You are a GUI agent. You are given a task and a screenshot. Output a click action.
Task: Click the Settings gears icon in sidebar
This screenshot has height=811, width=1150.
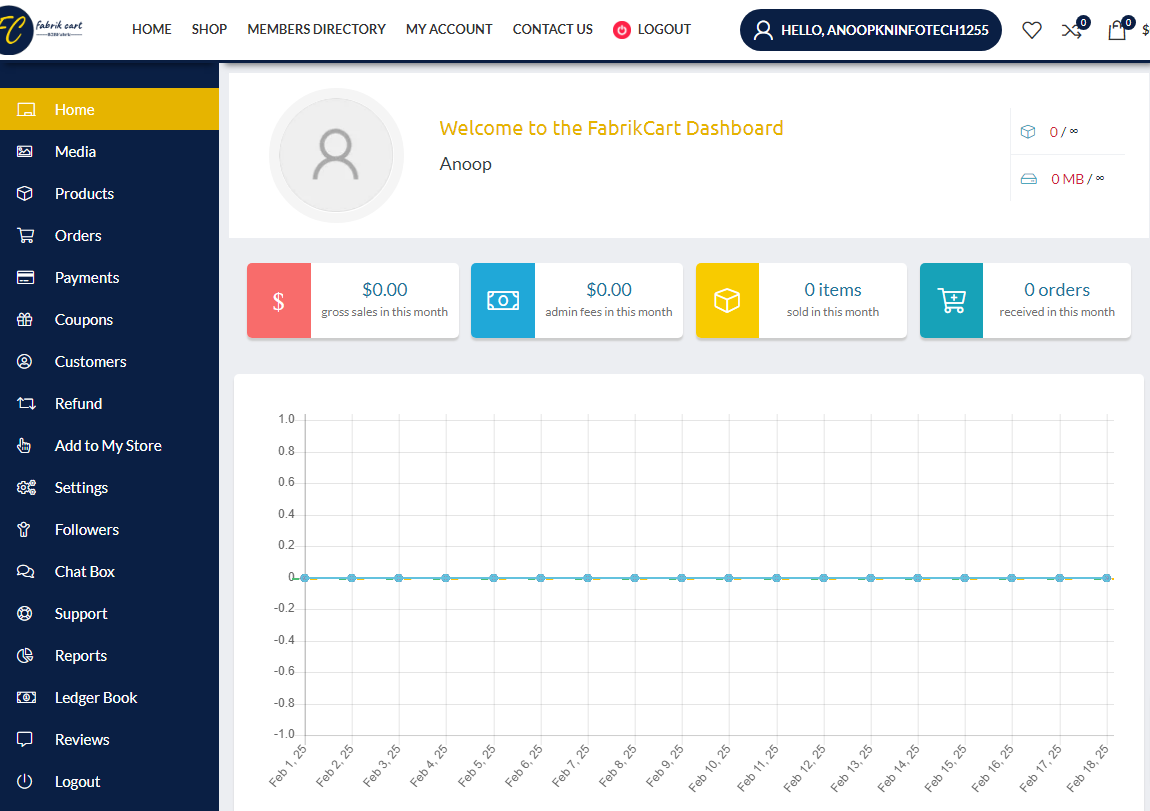(x=26, y=488)
